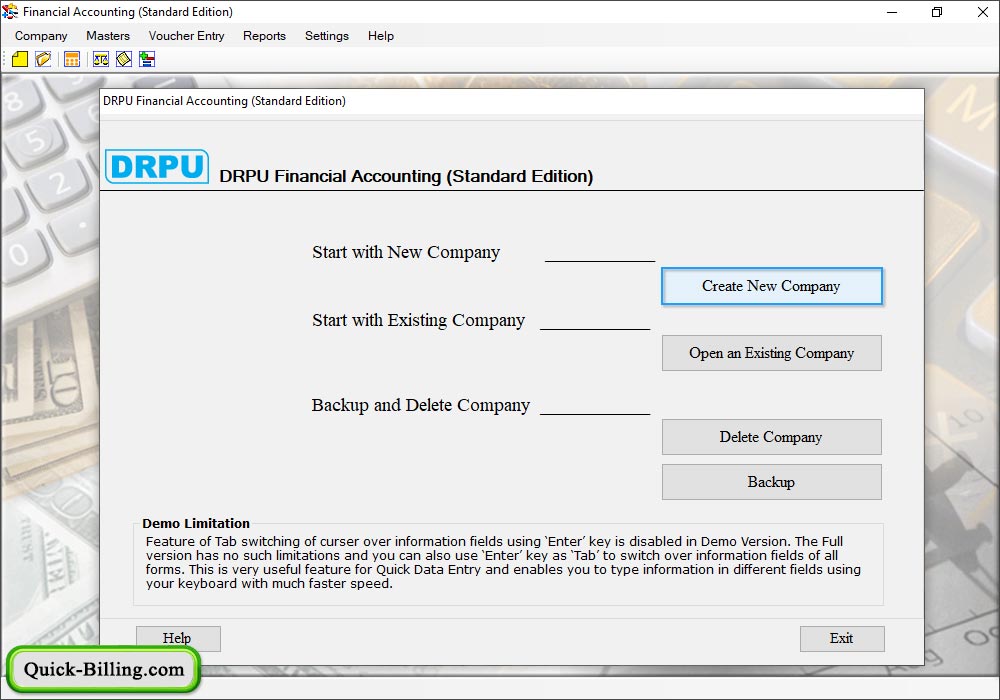This screenshot has width=1000, height=700.
Task: Click the Backup button
Action: [x=772, y=482]
